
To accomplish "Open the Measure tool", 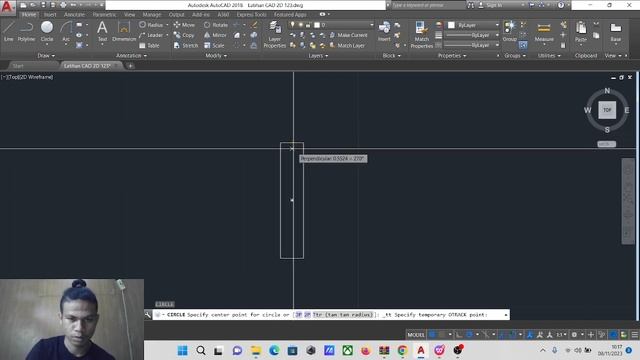I will [x=544, y=32].
